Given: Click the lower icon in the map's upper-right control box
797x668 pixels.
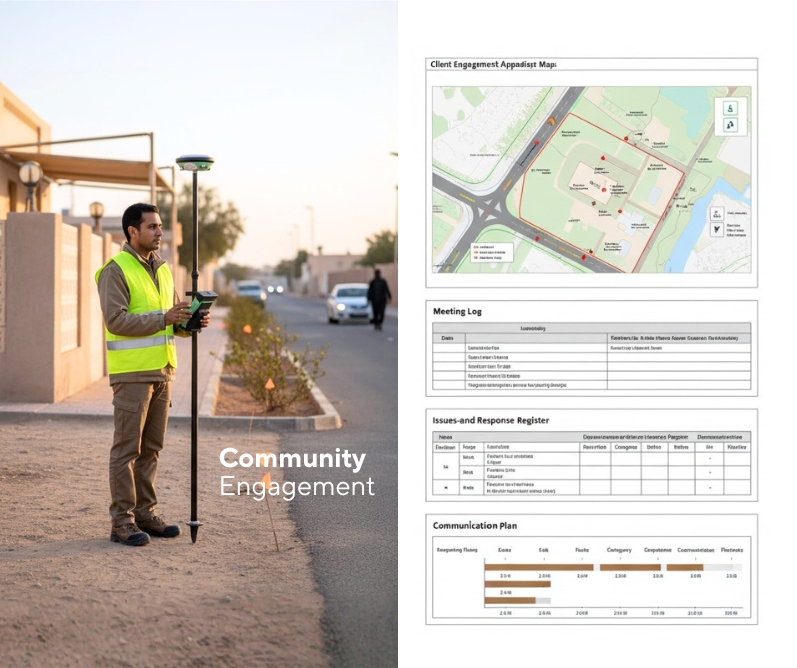Looking at the screenshot, I should point(730,125).
